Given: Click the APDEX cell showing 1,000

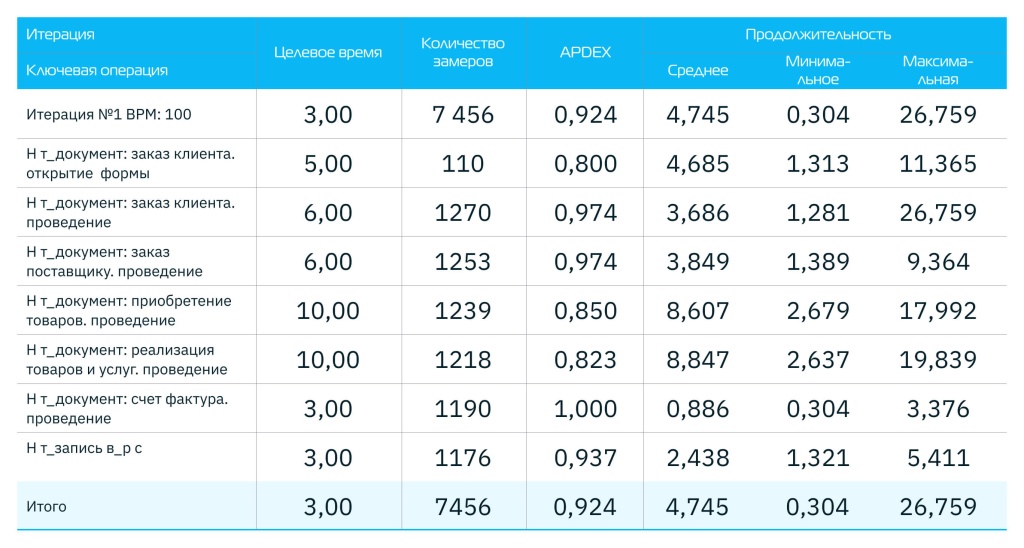Looking at the screenshot, I should click(585, 408).
